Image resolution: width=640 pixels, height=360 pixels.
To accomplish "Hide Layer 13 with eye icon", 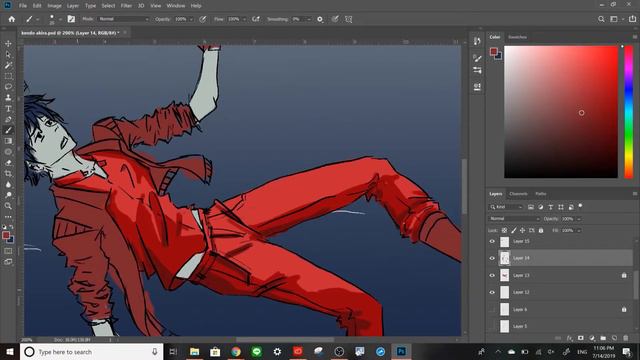I will click(x=492, y=276).
